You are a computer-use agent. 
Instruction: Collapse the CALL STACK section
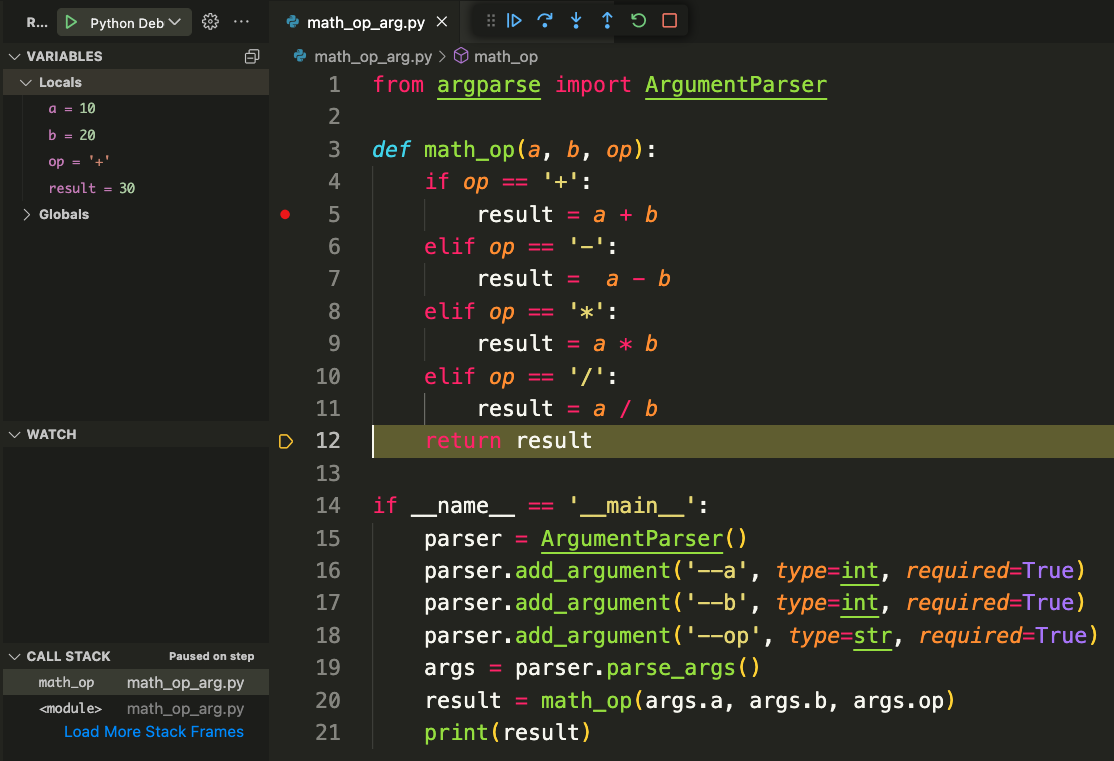point(15,657)
